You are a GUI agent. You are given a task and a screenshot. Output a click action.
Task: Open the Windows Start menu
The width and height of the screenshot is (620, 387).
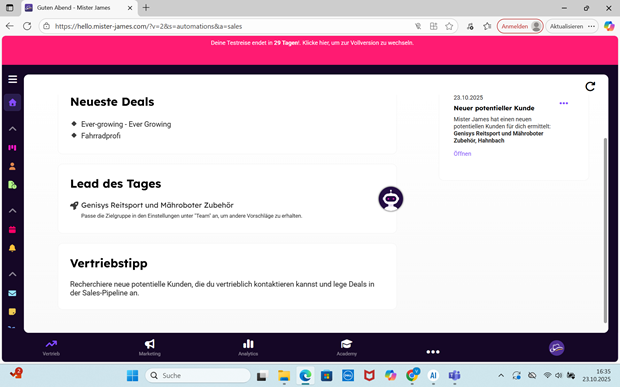pyautogui.click(x=132, y=376)
